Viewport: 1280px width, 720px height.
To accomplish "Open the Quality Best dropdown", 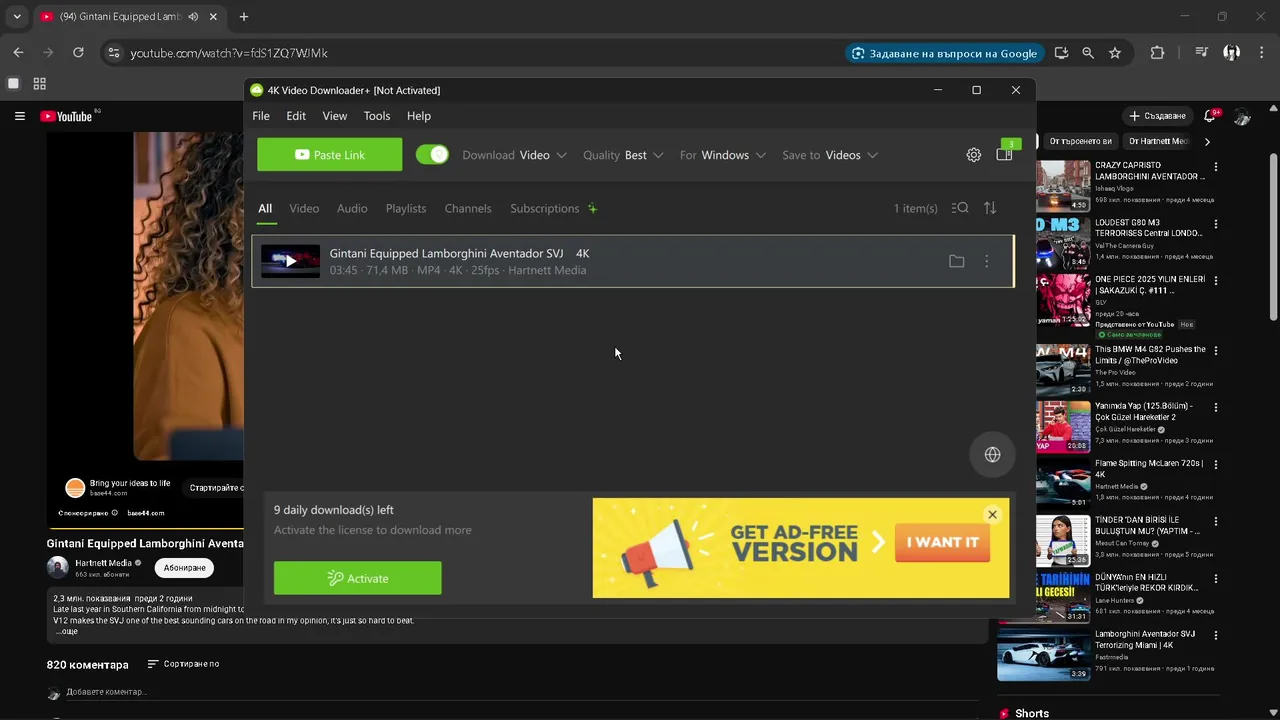I will click(623, 155).
